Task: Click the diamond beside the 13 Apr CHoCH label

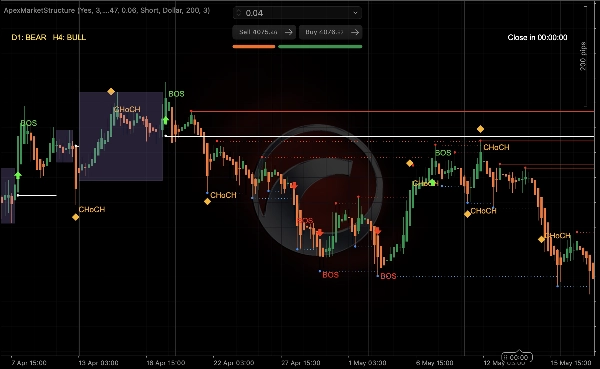Action: tap(75, 217)
